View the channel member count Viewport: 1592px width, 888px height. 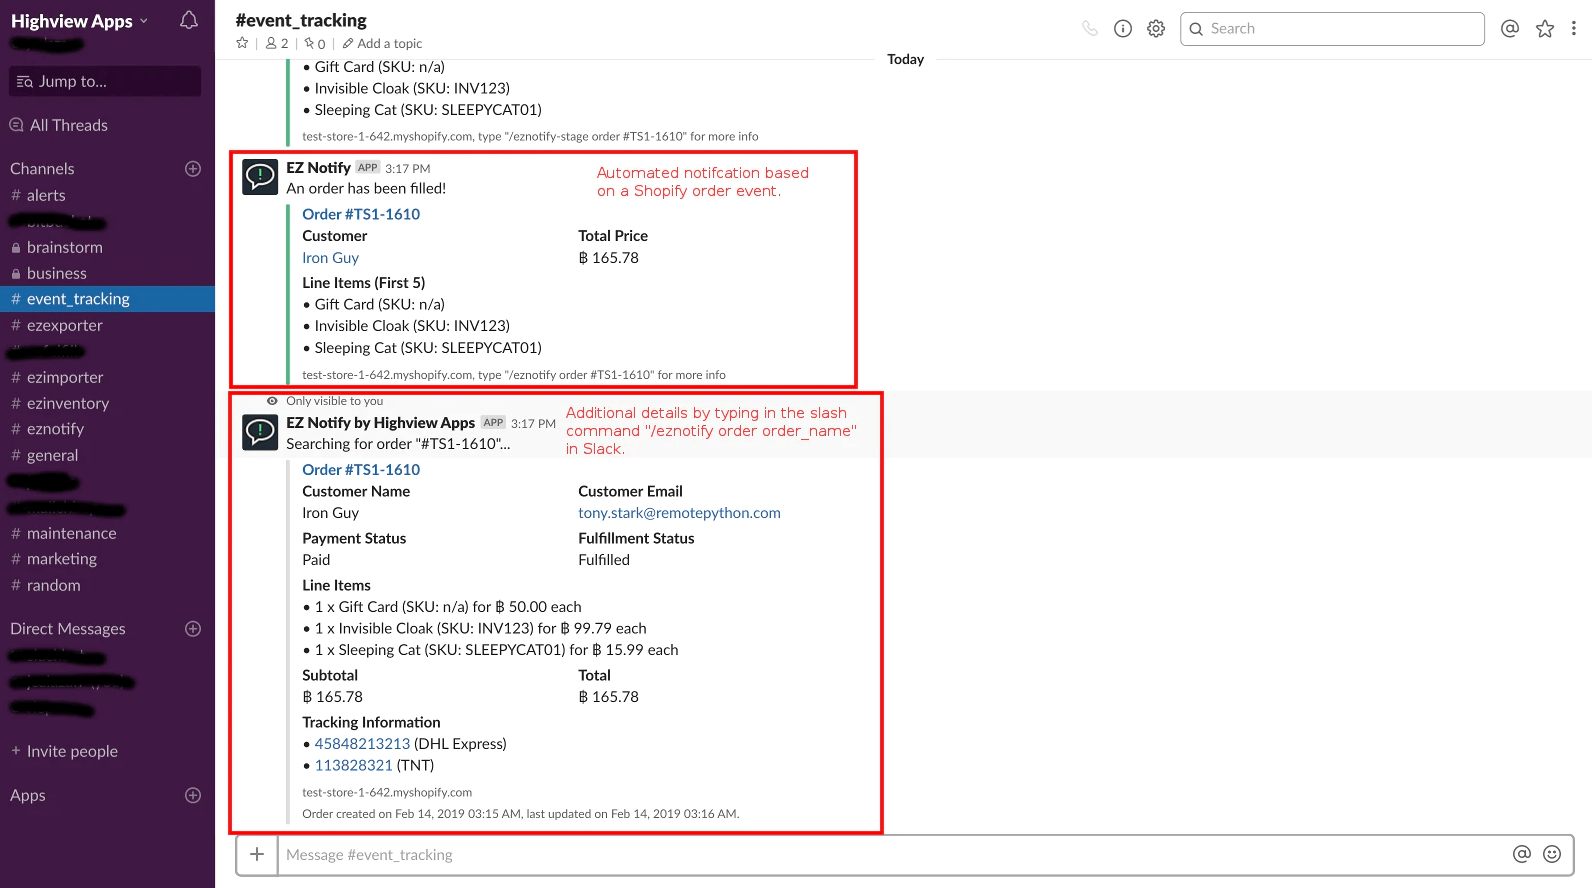277,43
